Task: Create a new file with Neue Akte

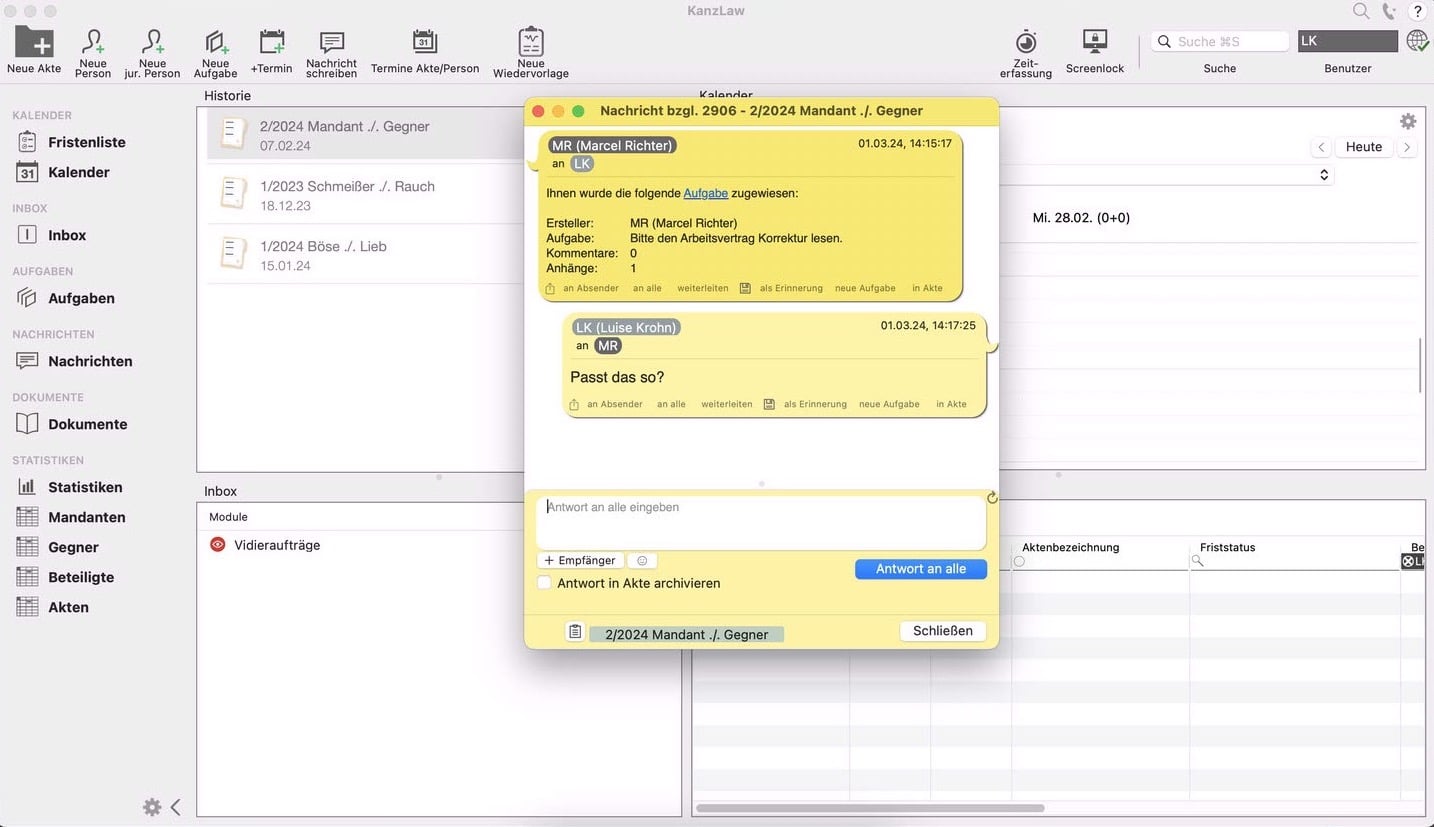Action: coord(34,51)
